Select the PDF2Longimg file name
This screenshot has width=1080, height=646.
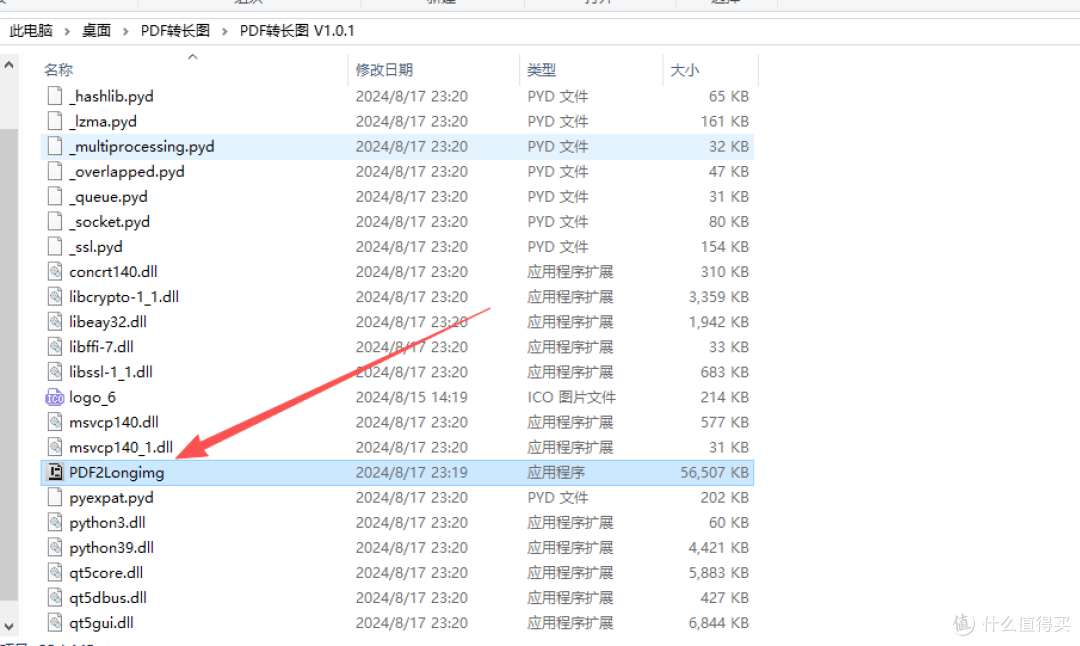pyautogui.click(x=116, y=472)
